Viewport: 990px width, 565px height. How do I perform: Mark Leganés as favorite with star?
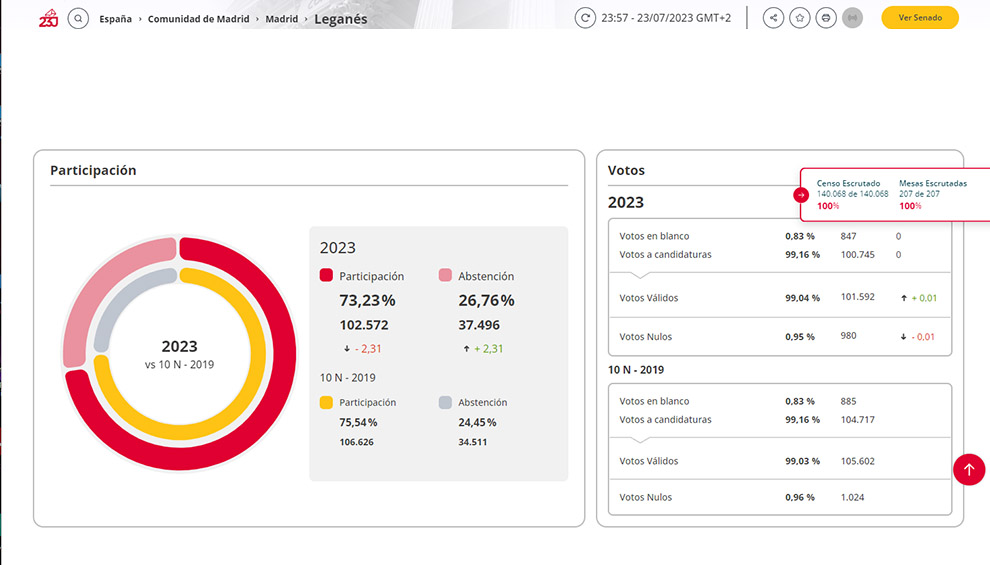pyautogui.click(x=799, y=18)
